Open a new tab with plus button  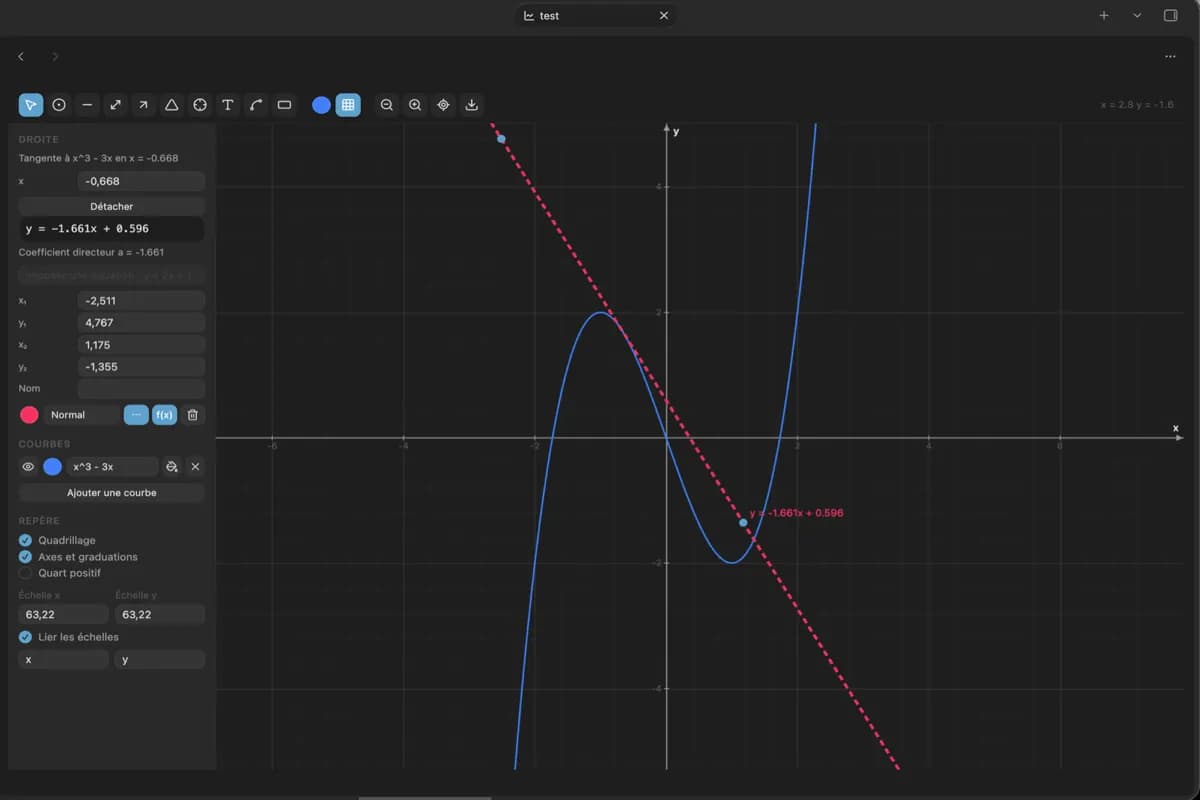click(x=1104, y=16)
